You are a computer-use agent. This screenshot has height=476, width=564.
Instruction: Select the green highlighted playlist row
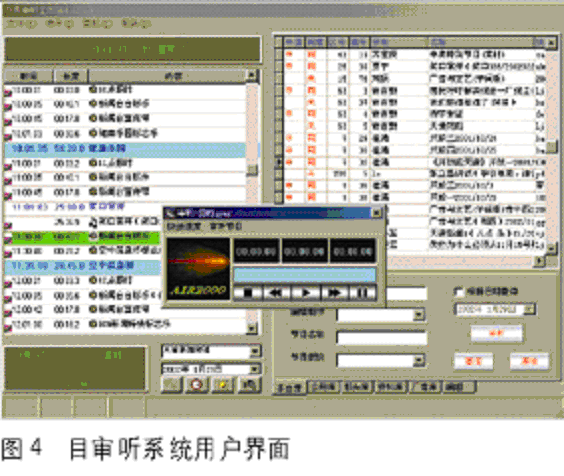[82, 237]
